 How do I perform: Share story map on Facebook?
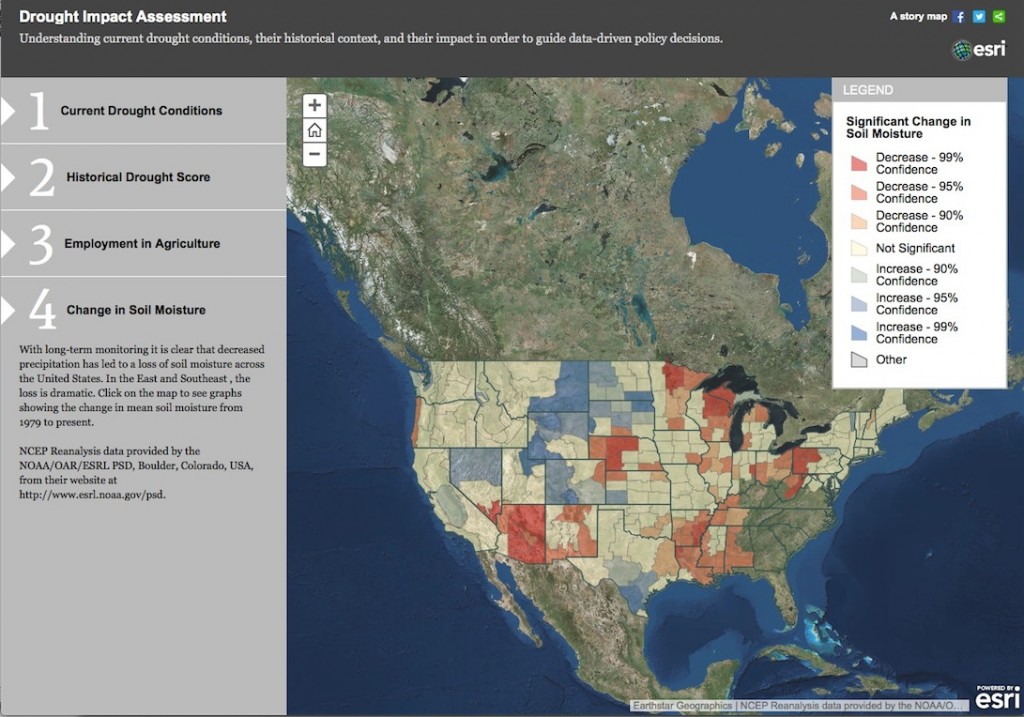pos(959,17)
